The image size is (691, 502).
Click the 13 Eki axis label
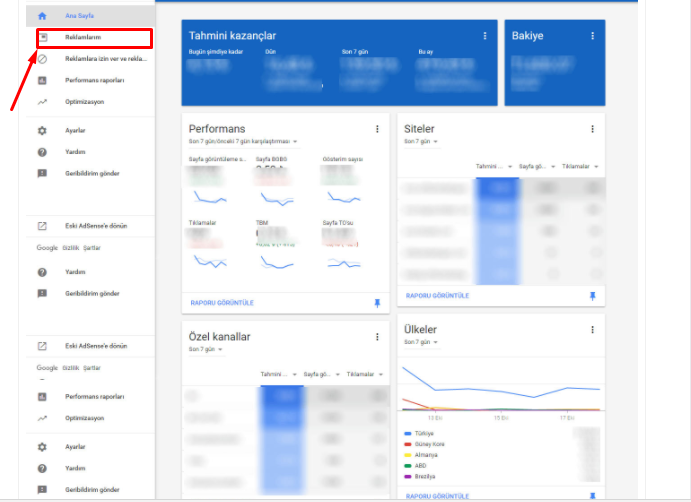pos(435,418)
